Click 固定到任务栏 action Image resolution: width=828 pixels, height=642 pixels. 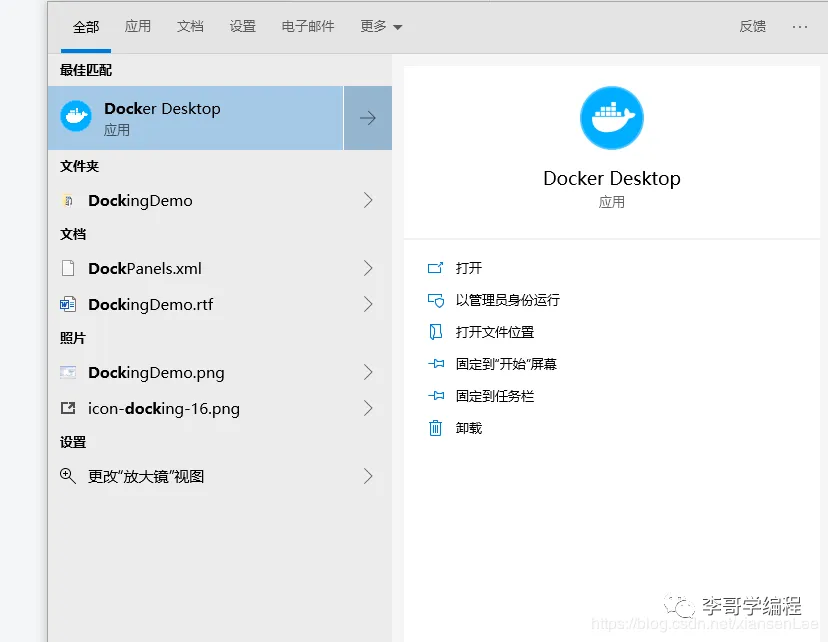pos(495,396)
